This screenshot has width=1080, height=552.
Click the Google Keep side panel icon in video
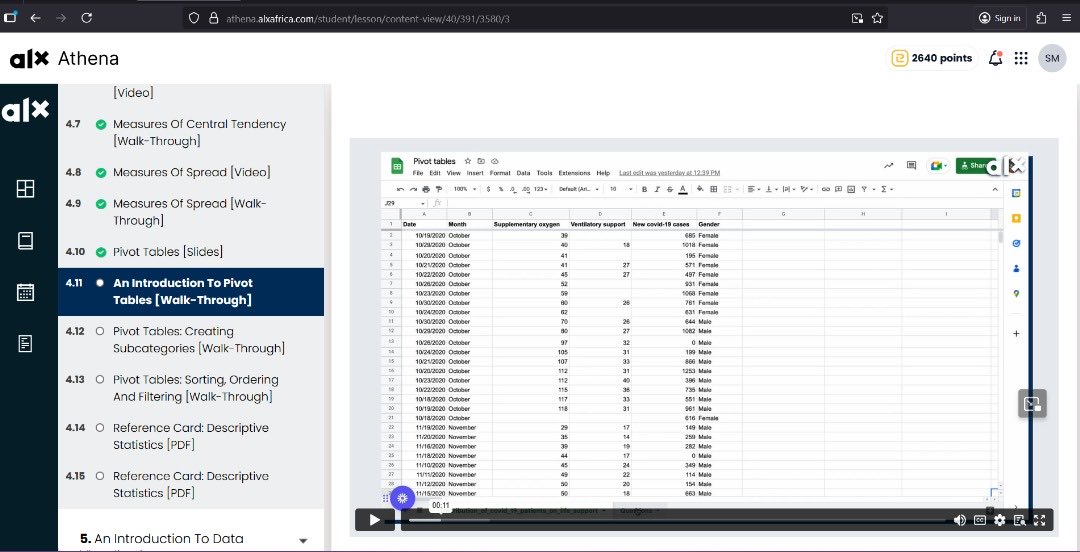point(1016,218)
